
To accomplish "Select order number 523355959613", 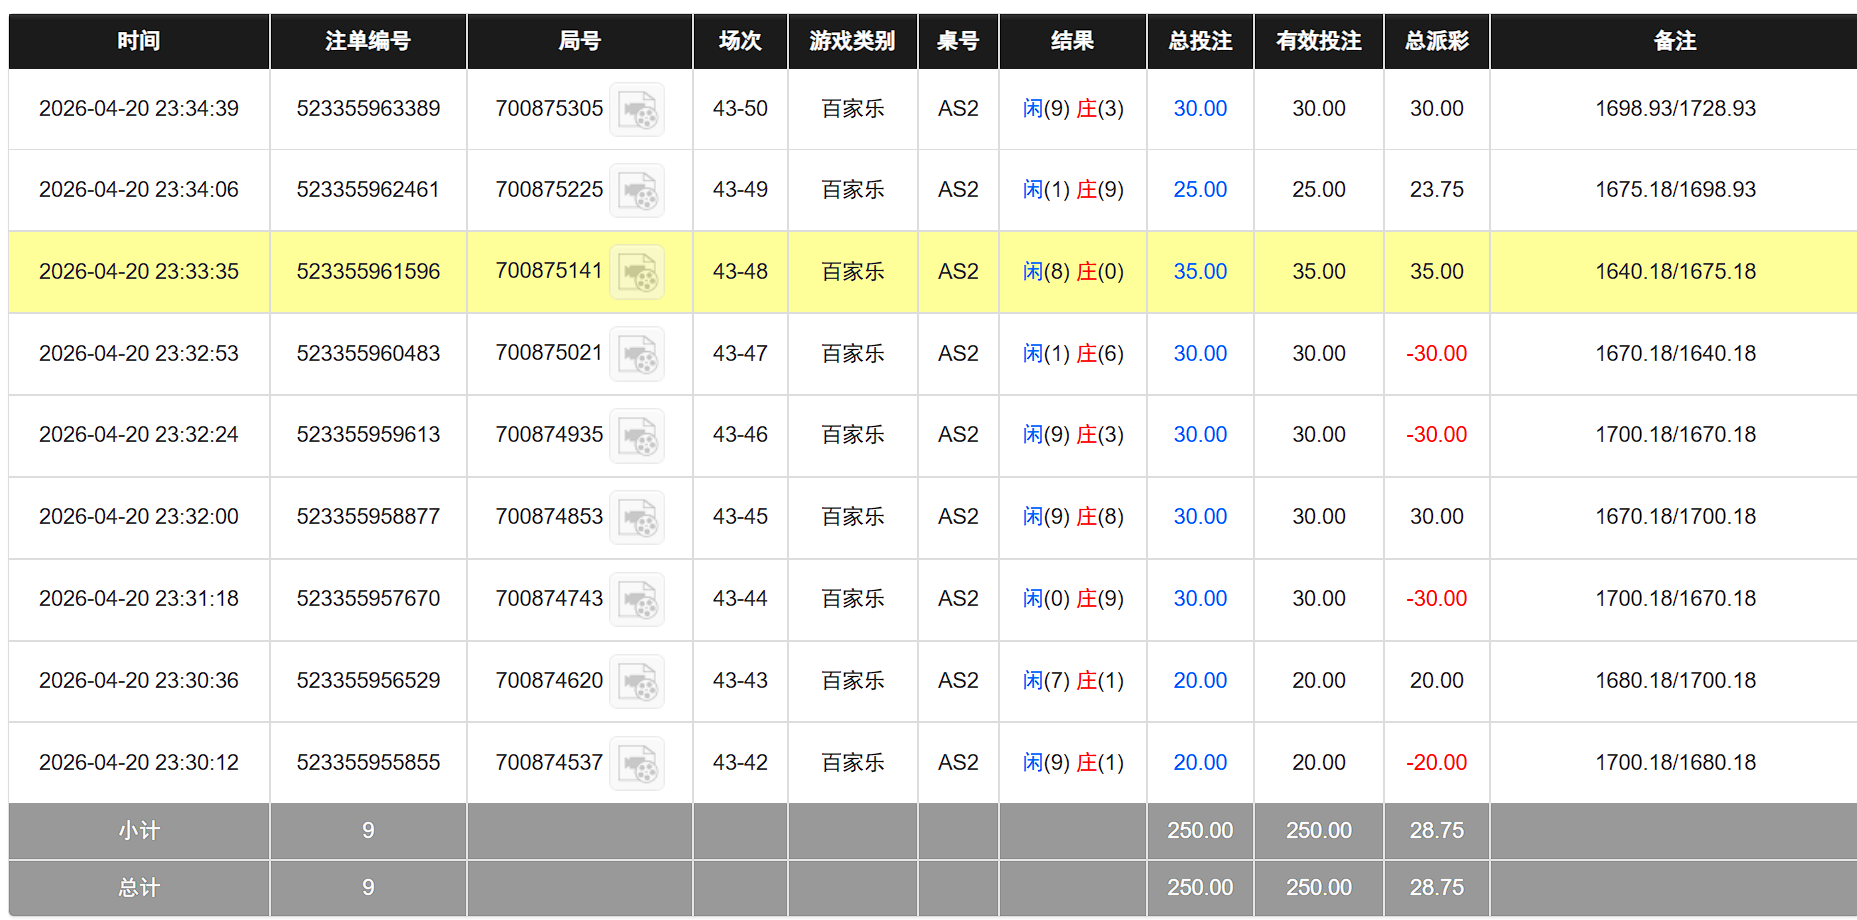I will pos(368,434).
